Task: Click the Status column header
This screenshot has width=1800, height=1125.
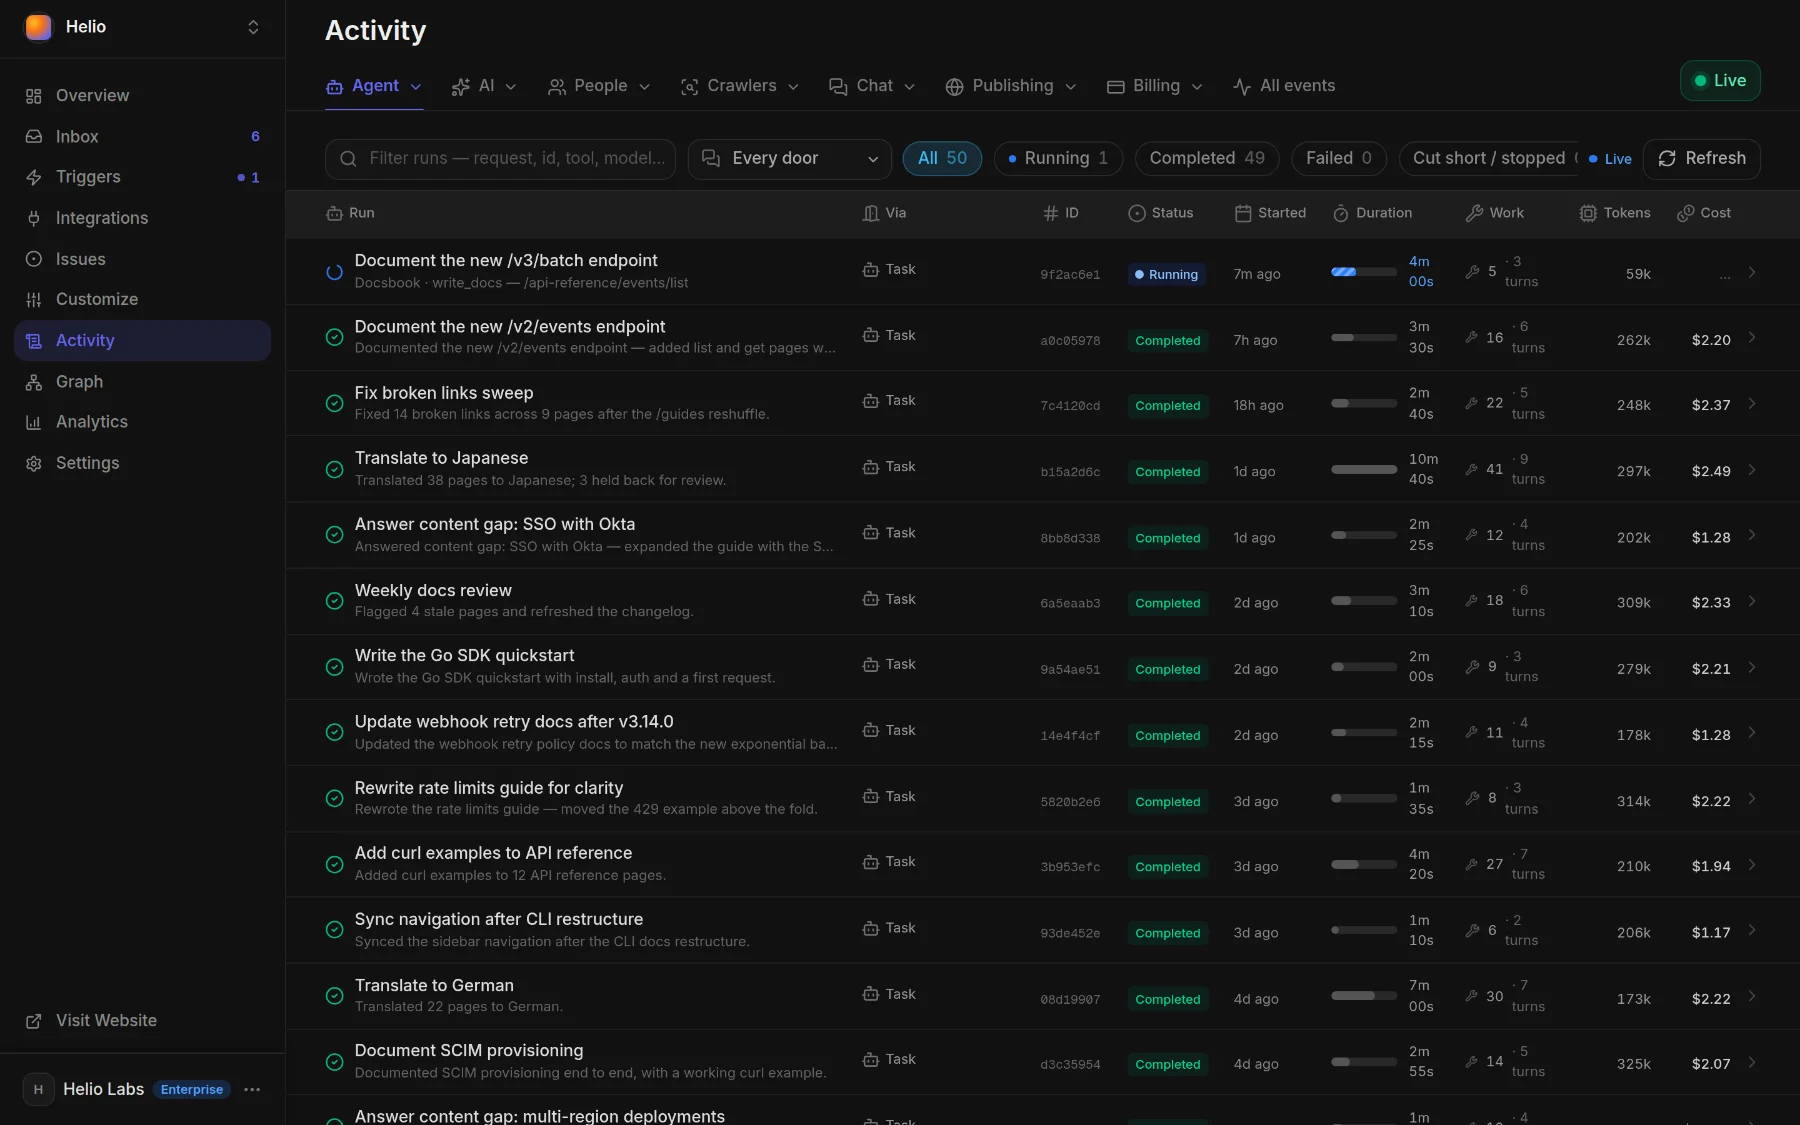Action: pos(1161,213)
